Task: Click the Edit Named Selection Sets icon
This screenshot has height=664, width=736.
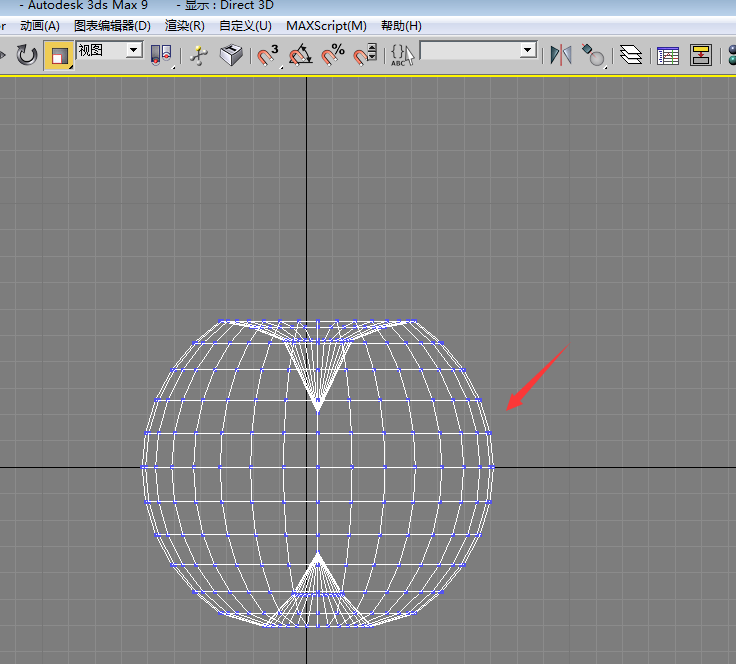Action: point(402,55)
